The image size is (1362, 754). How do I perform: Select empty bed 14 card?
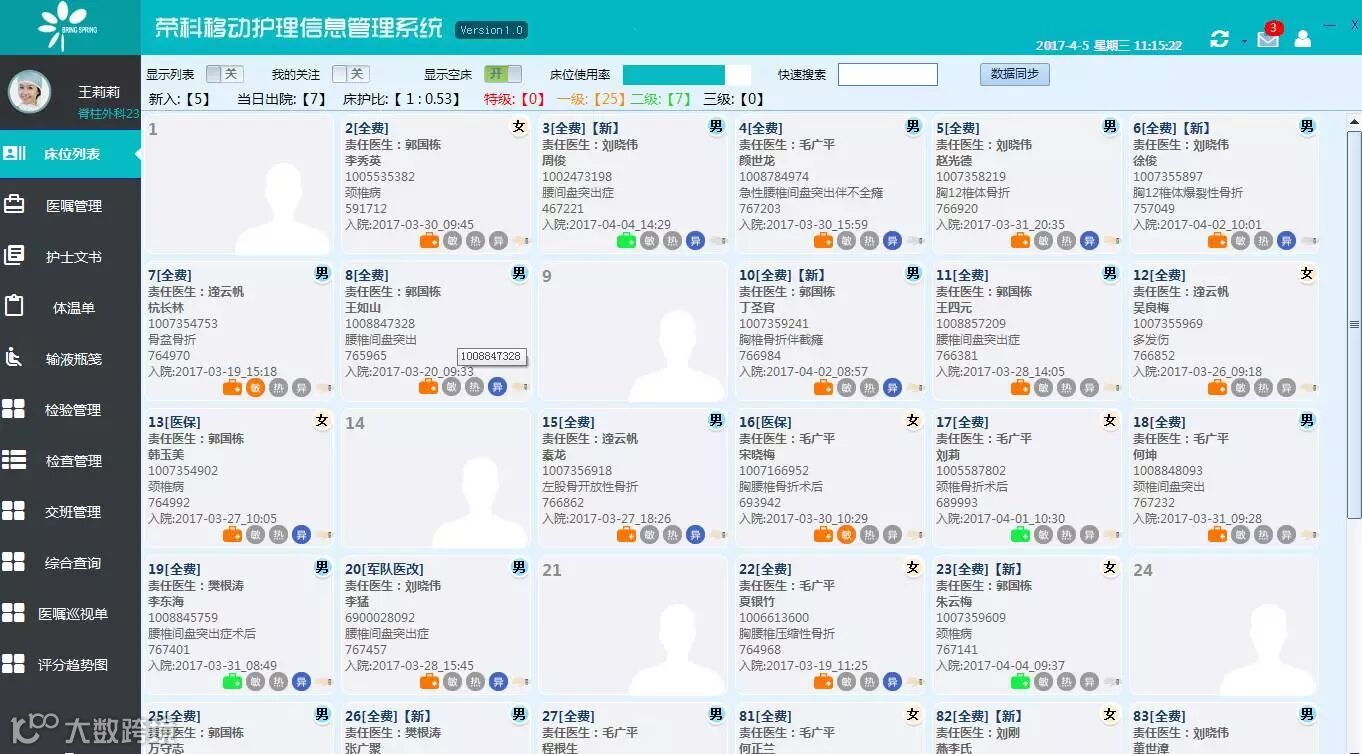(x=435, y=479)
